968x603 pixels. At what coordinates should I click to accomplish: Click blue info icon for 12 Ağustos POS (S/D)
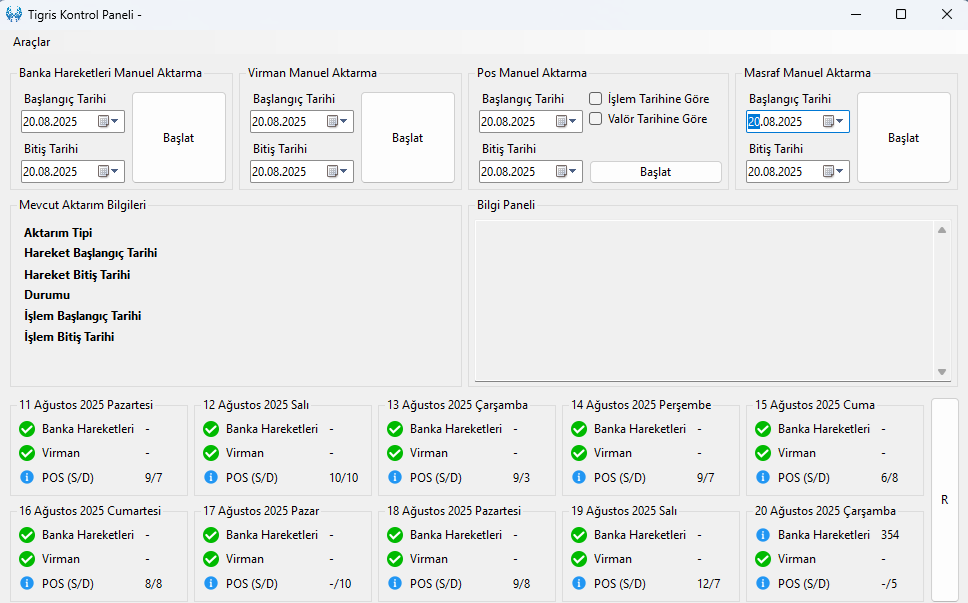pos(211,478)
